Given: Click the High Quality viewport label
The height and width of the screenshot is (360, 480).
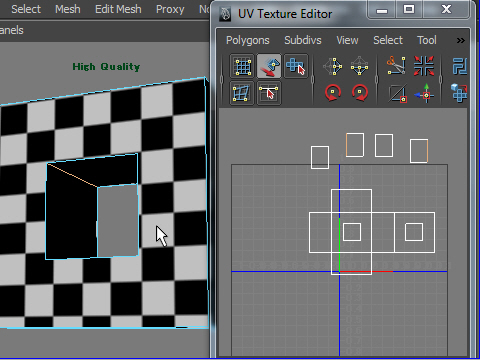Looking at the screenshot, I should pos(106,67).
